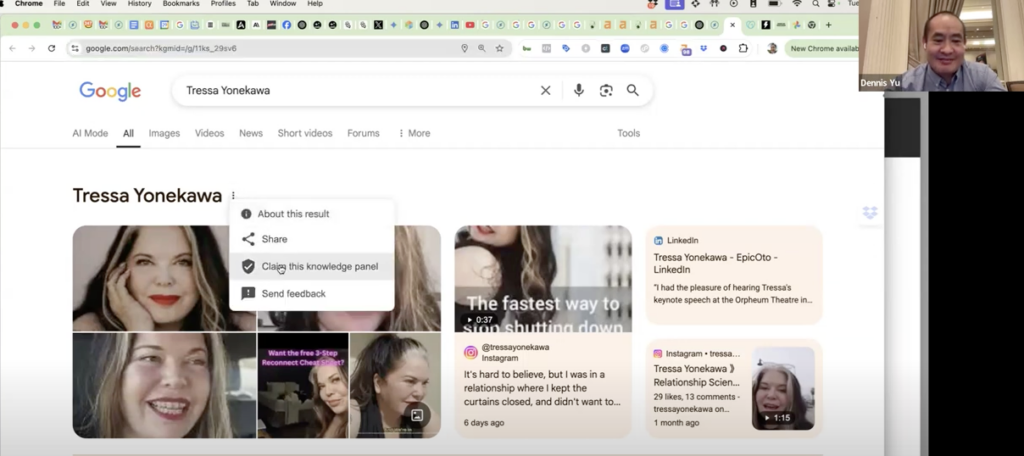Select 'Claim this knowledge panel' menu entry
This screenshot has height=456, width=1024.
pos(312,267)
